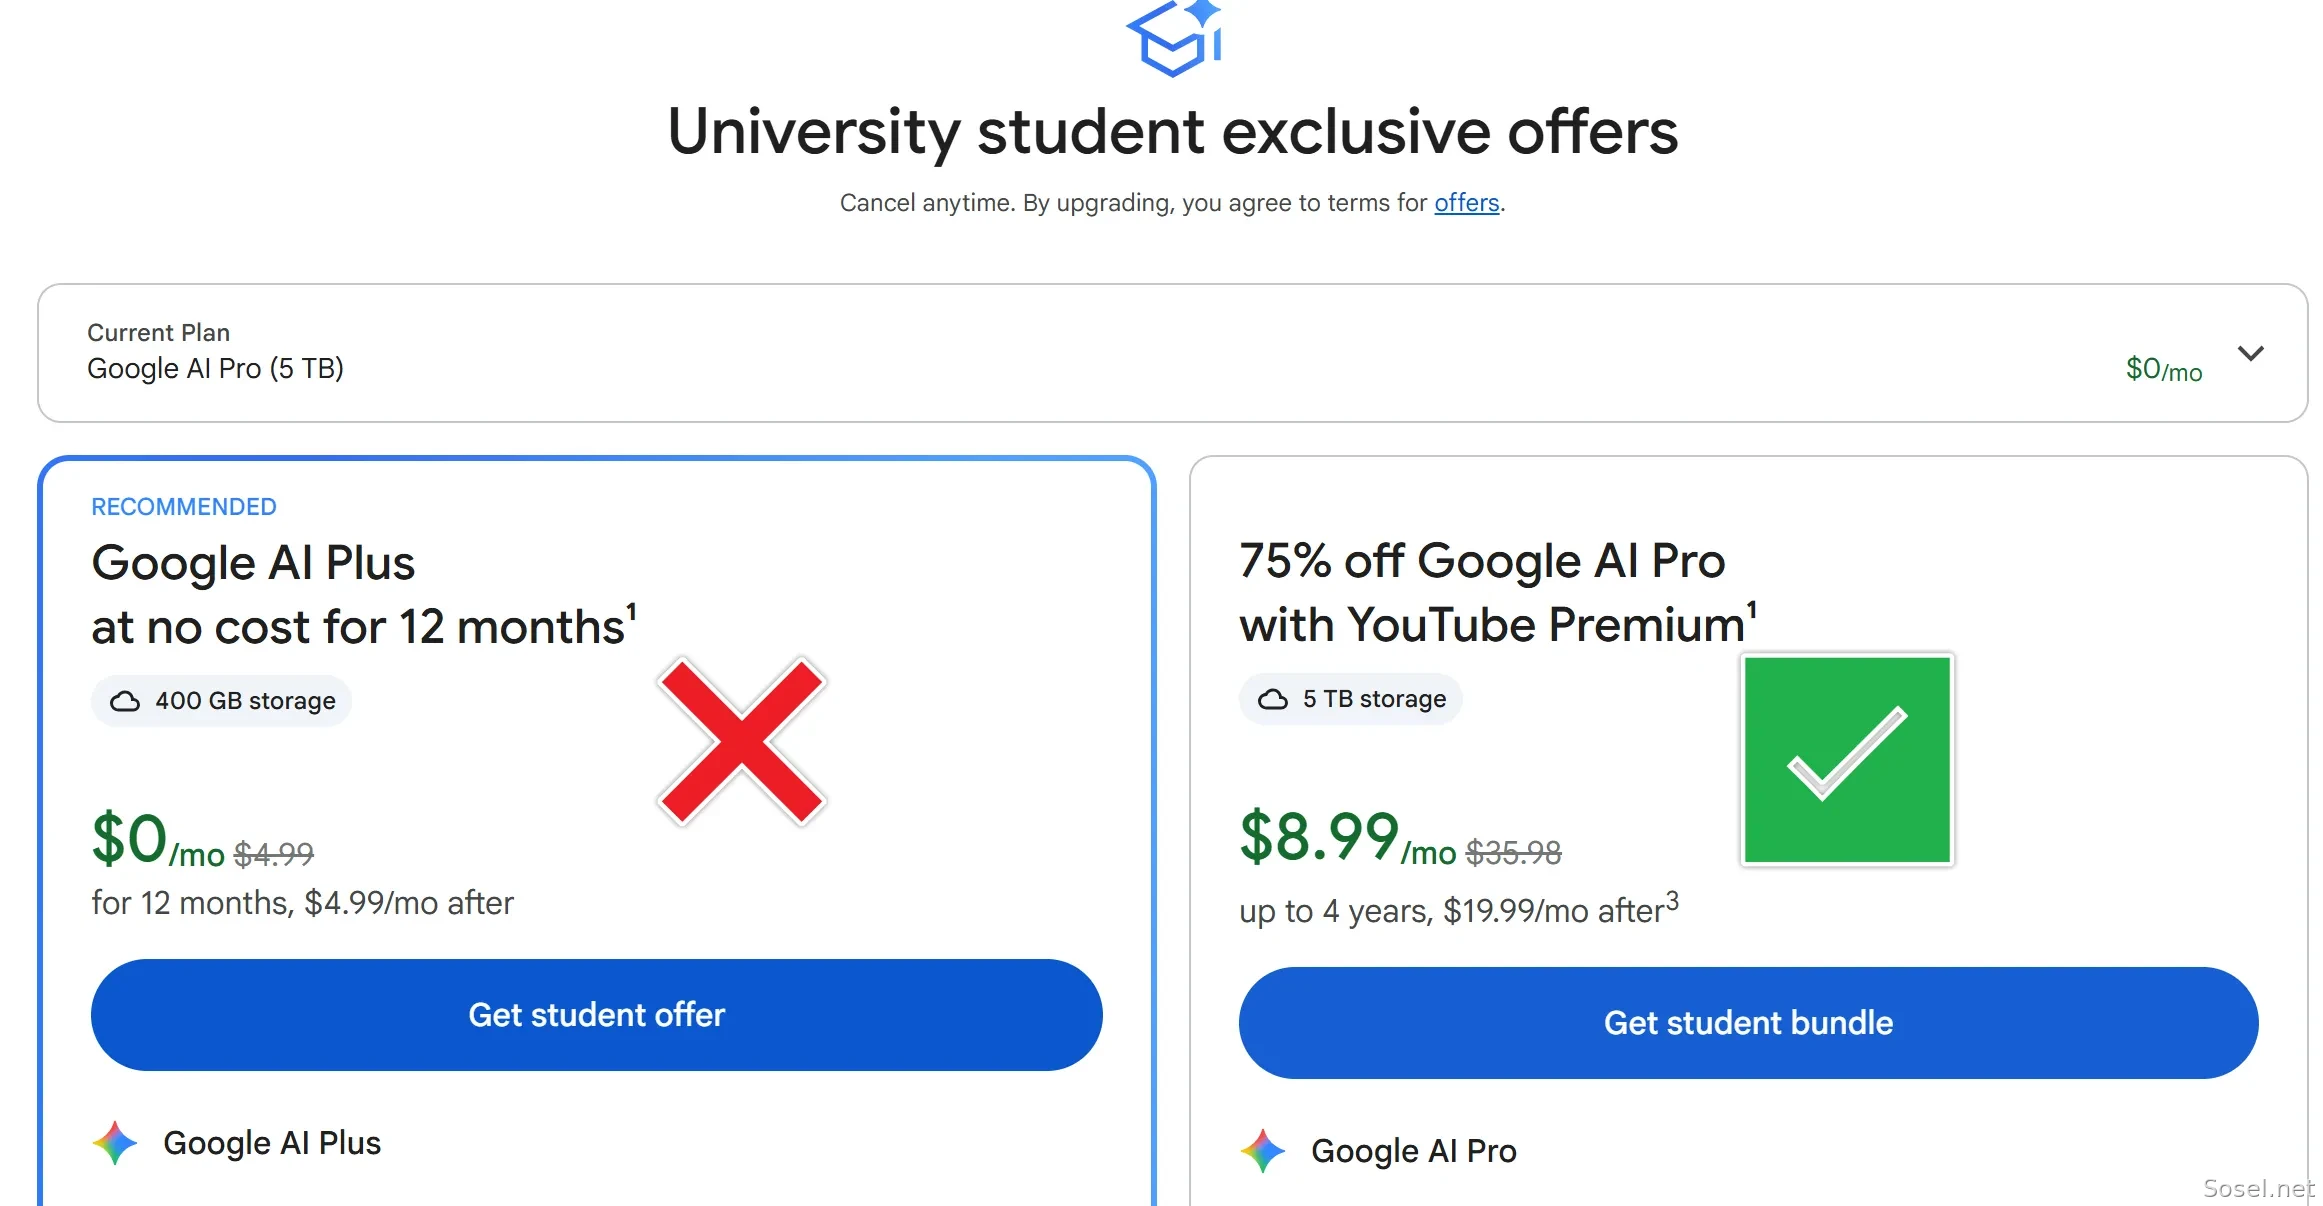This screenshot has width=2323, height=1206.
Task: Click the footnote 3 after $19.99/mo
Action: click(1672, 900)
